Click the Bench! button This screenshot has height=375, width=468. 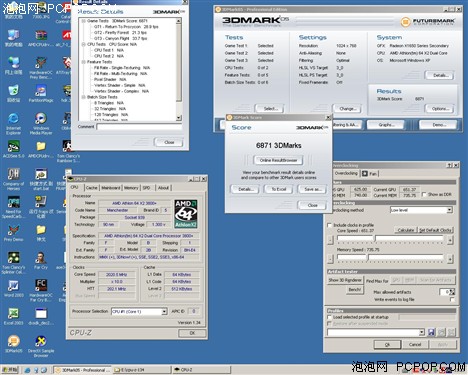(x=355, y=290)
